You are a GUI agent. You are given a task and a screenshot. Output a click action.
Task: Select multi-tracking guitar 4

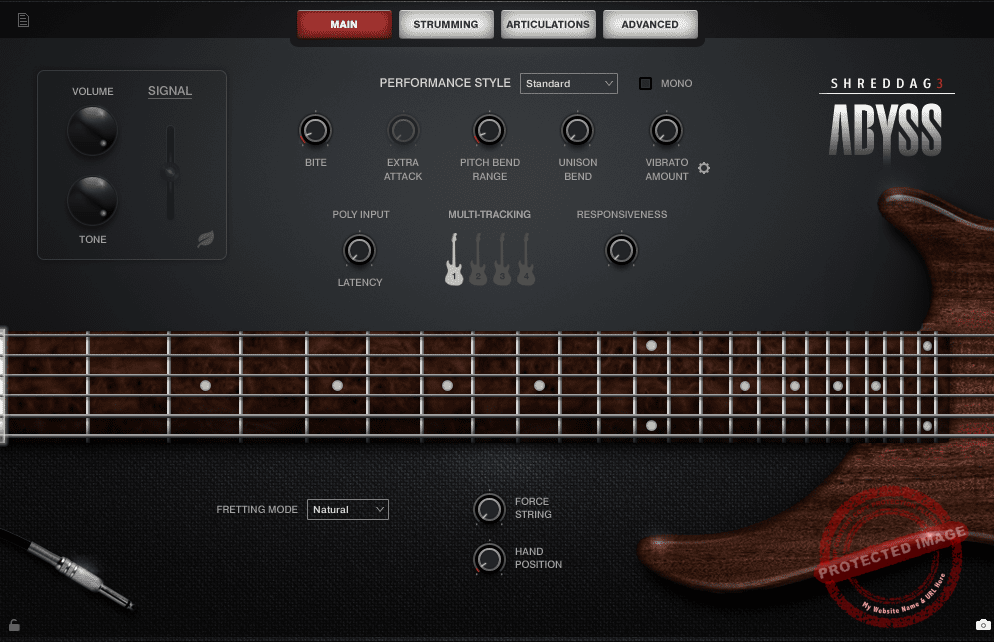tap(526, 259)
